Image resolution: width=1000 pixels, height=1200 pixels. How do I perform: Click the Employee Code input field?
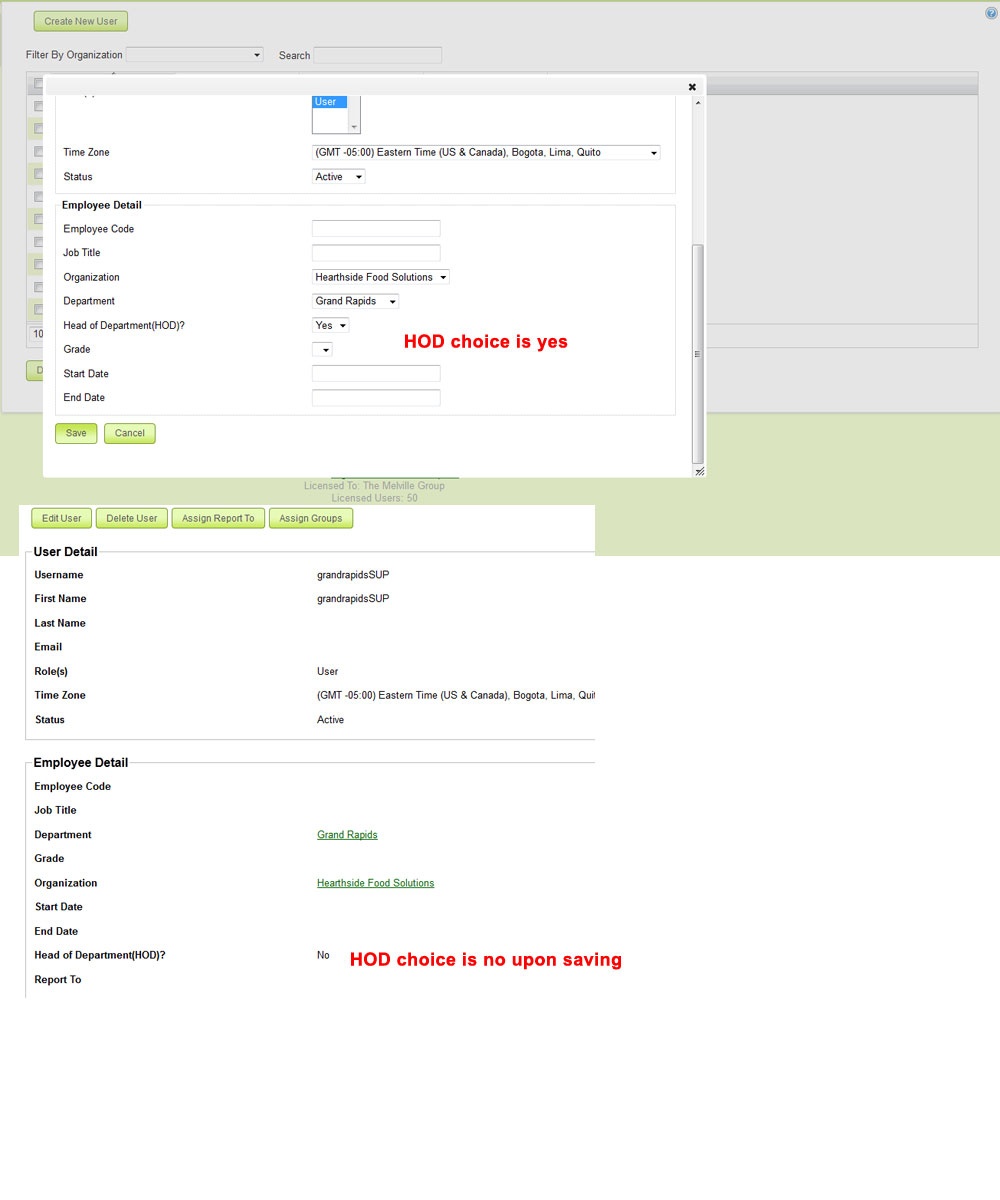click(x=376, y=229)
